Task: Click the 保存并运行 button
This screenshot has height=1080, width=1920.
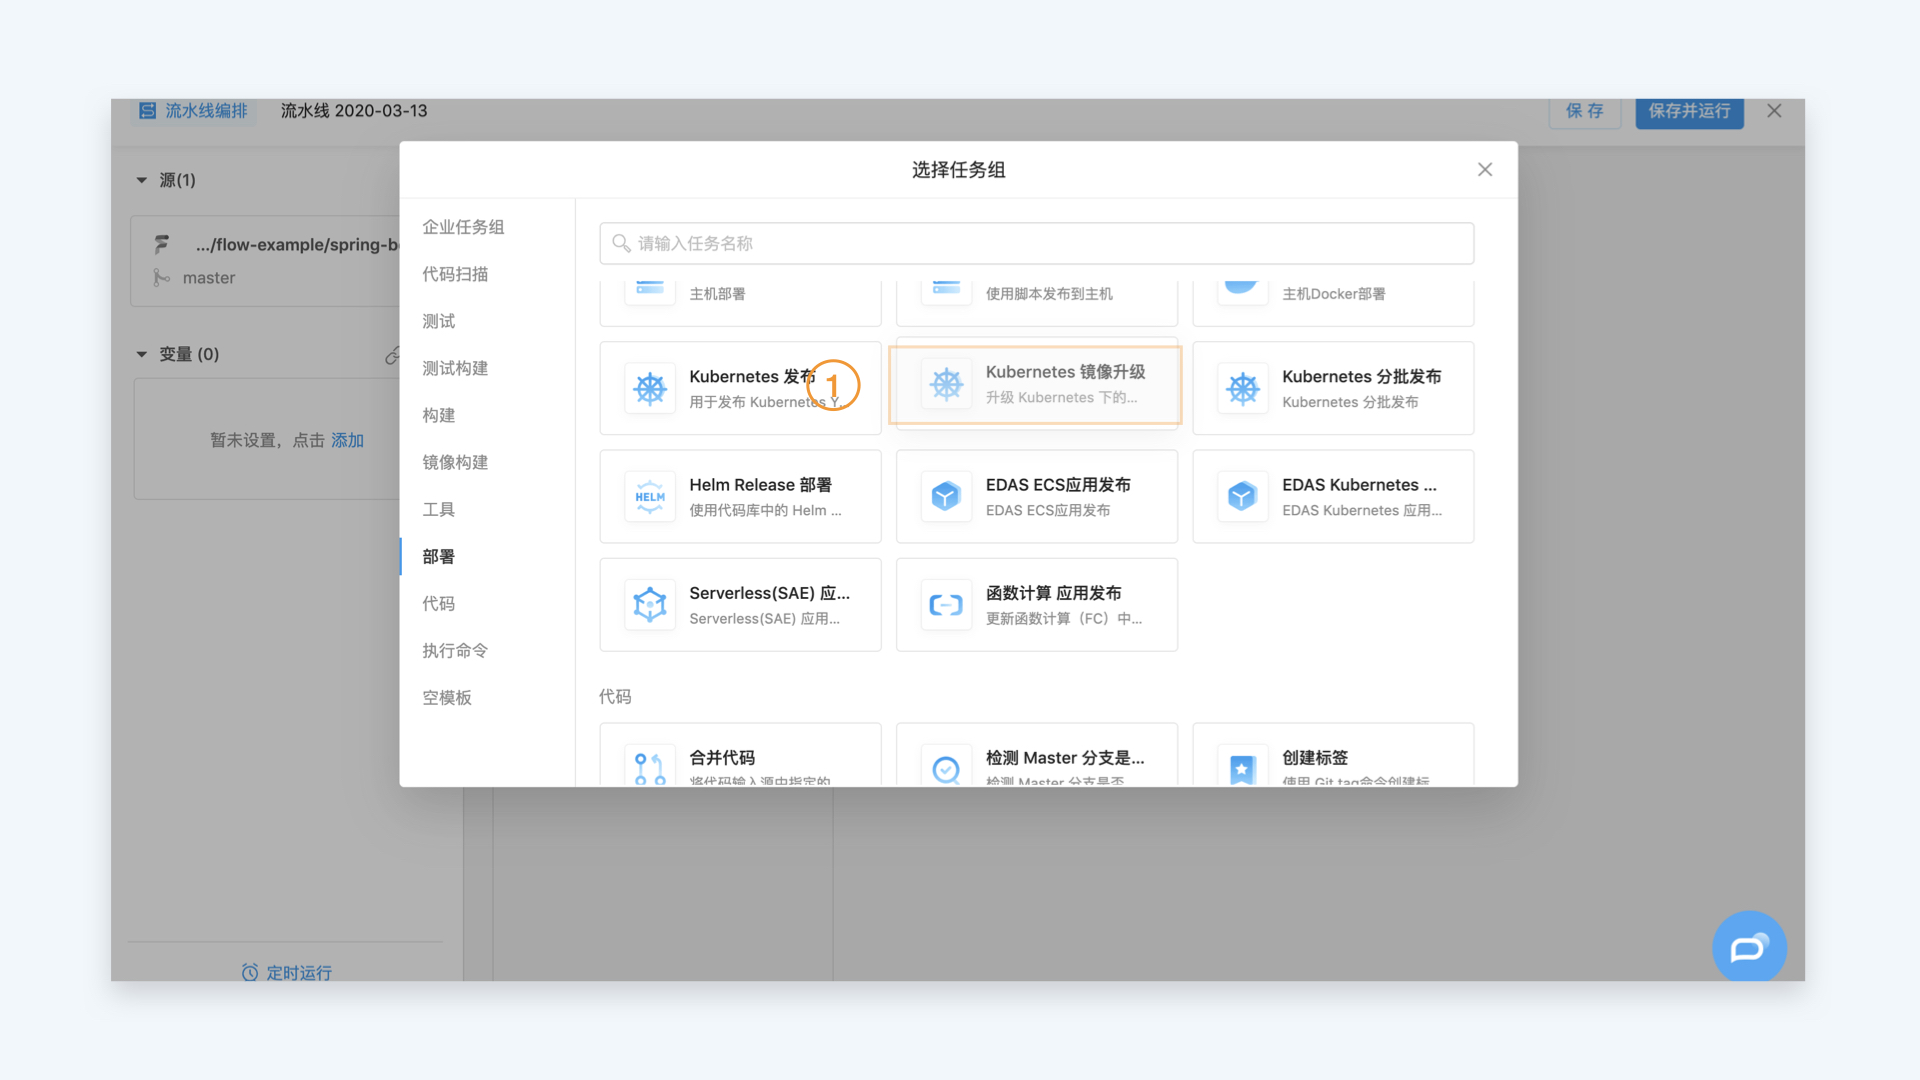Action: point(1689,111)
